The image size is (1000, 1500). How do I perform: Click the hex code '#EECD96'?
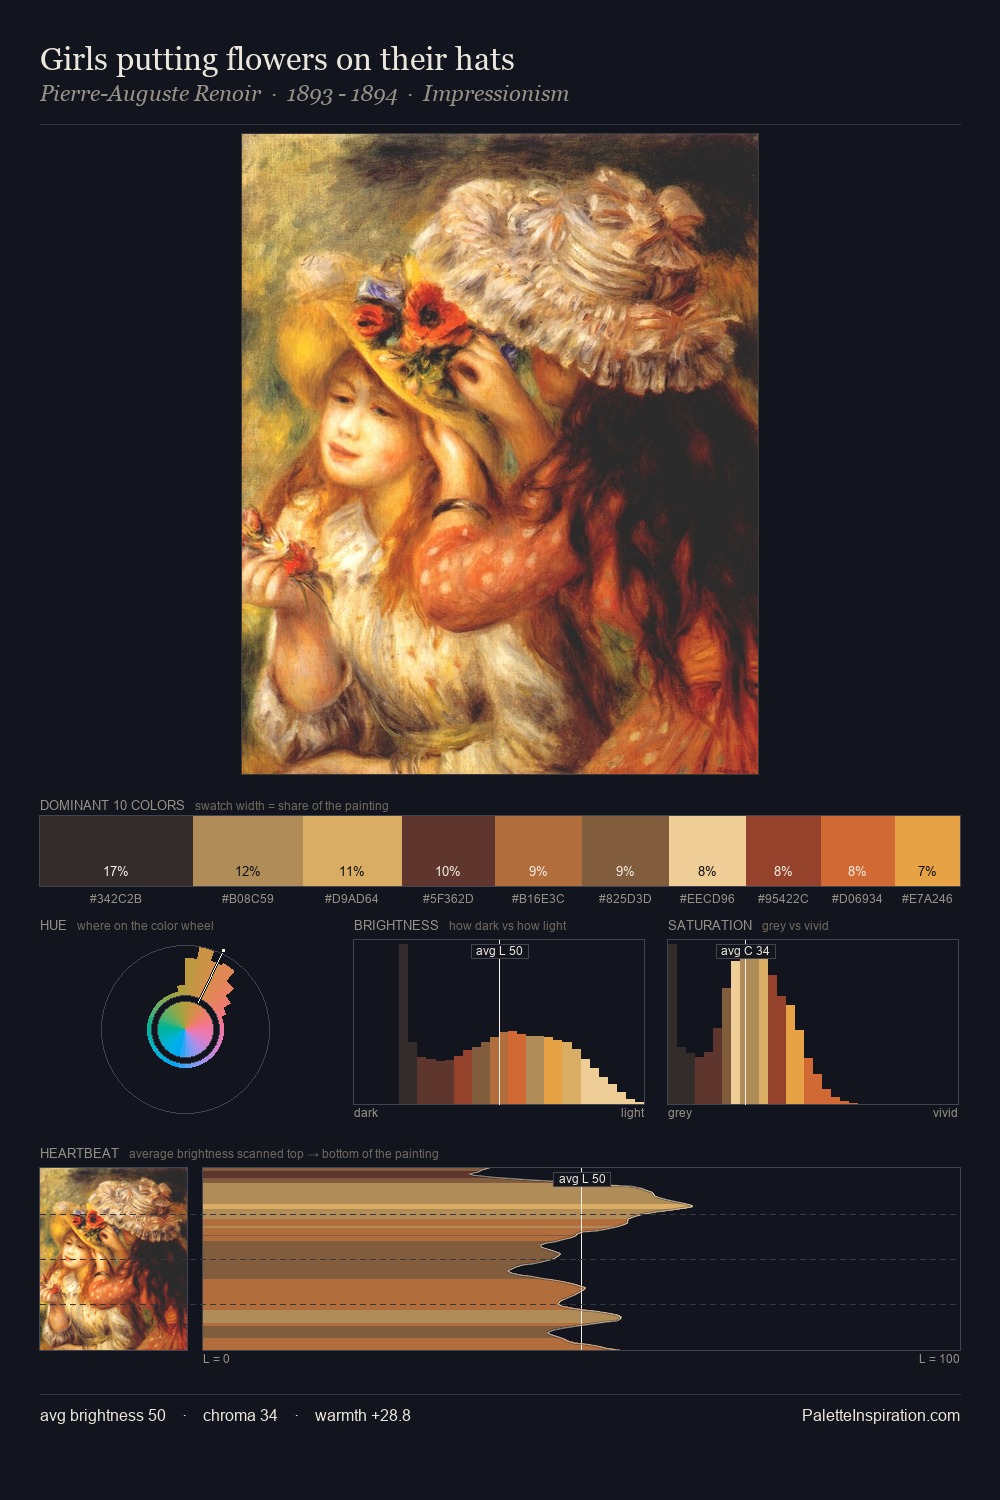tap(707, 899)
